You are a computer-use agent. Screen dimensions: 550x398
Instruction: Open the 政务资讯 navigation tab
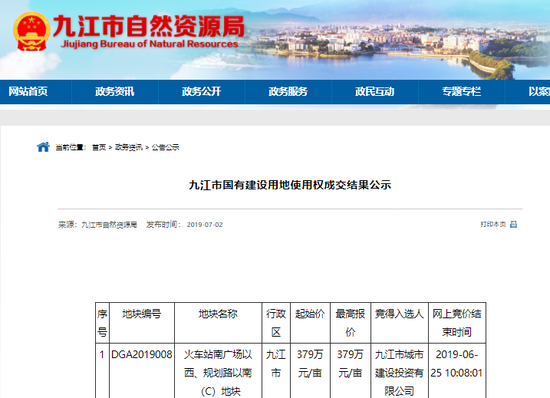[115, 92]
